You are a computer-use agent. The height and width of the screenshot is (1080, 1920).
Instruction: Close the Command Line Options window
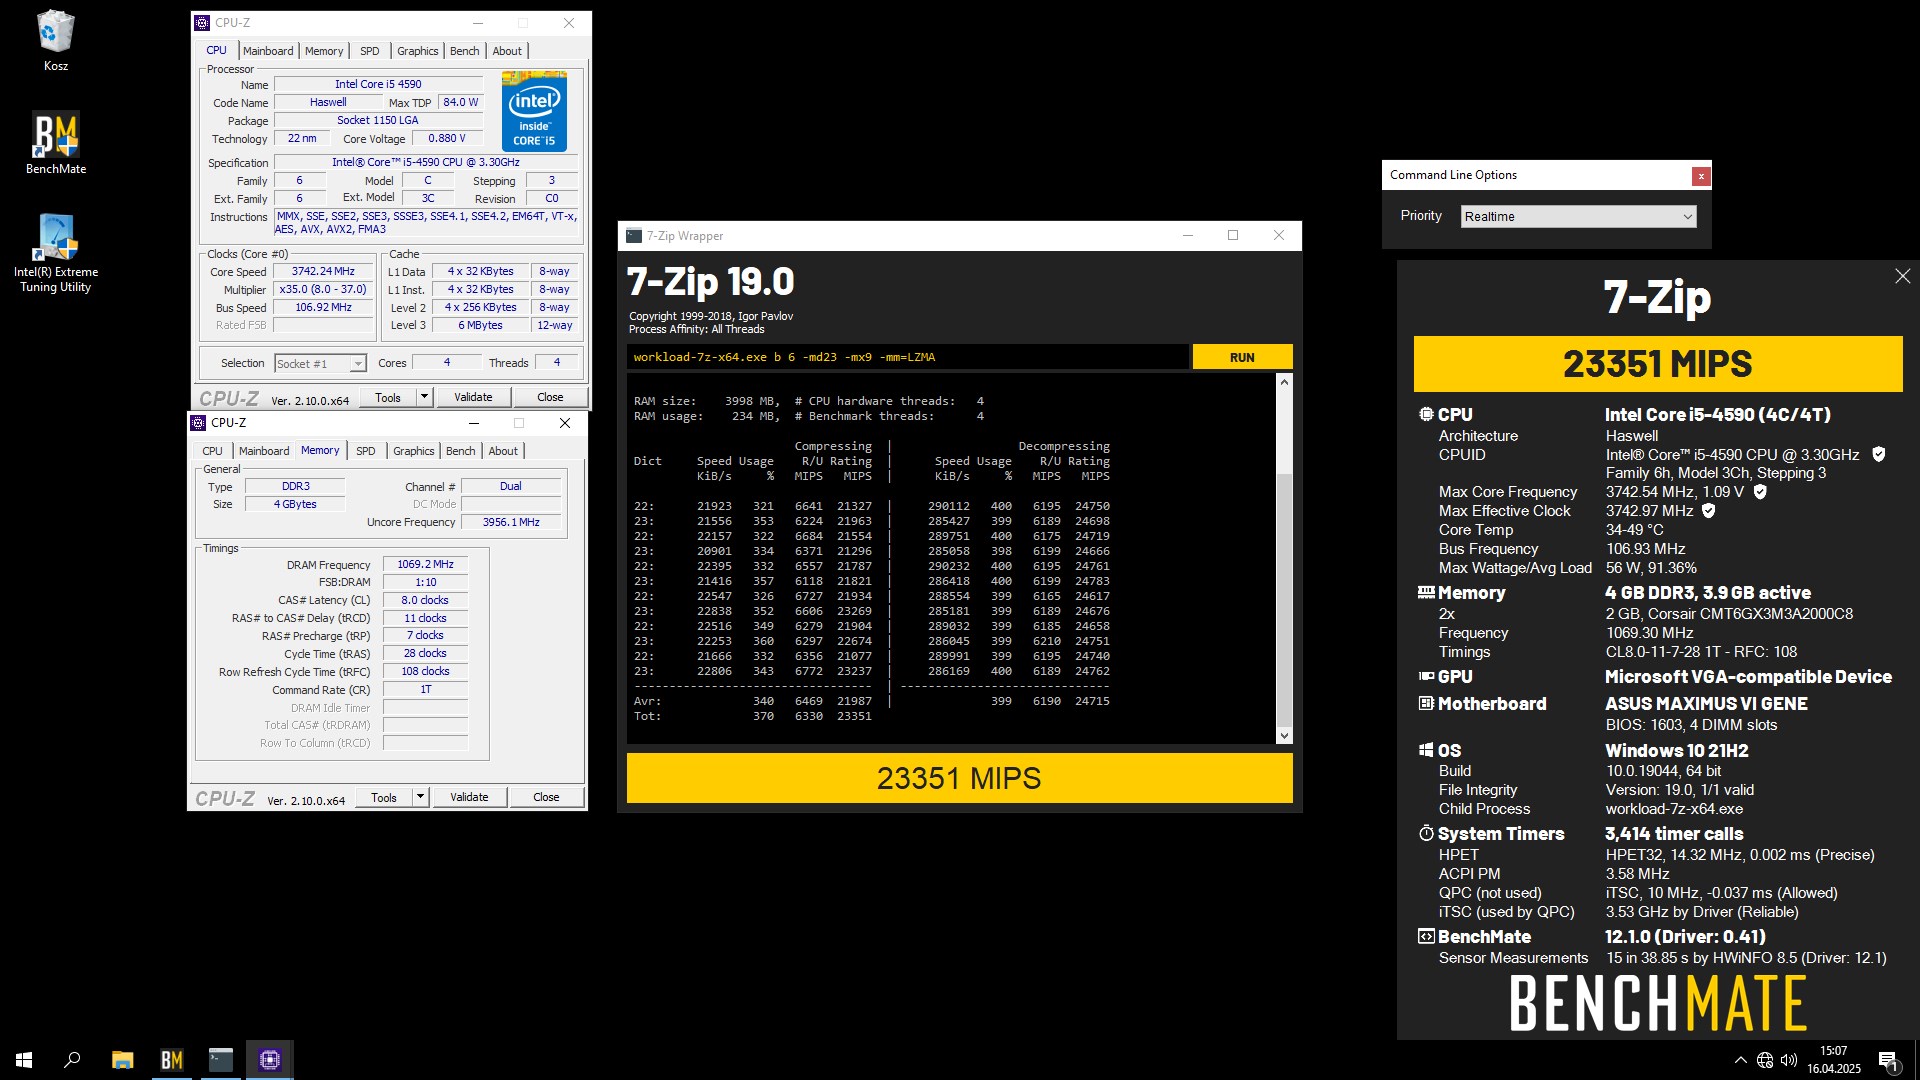[1700, 176]
